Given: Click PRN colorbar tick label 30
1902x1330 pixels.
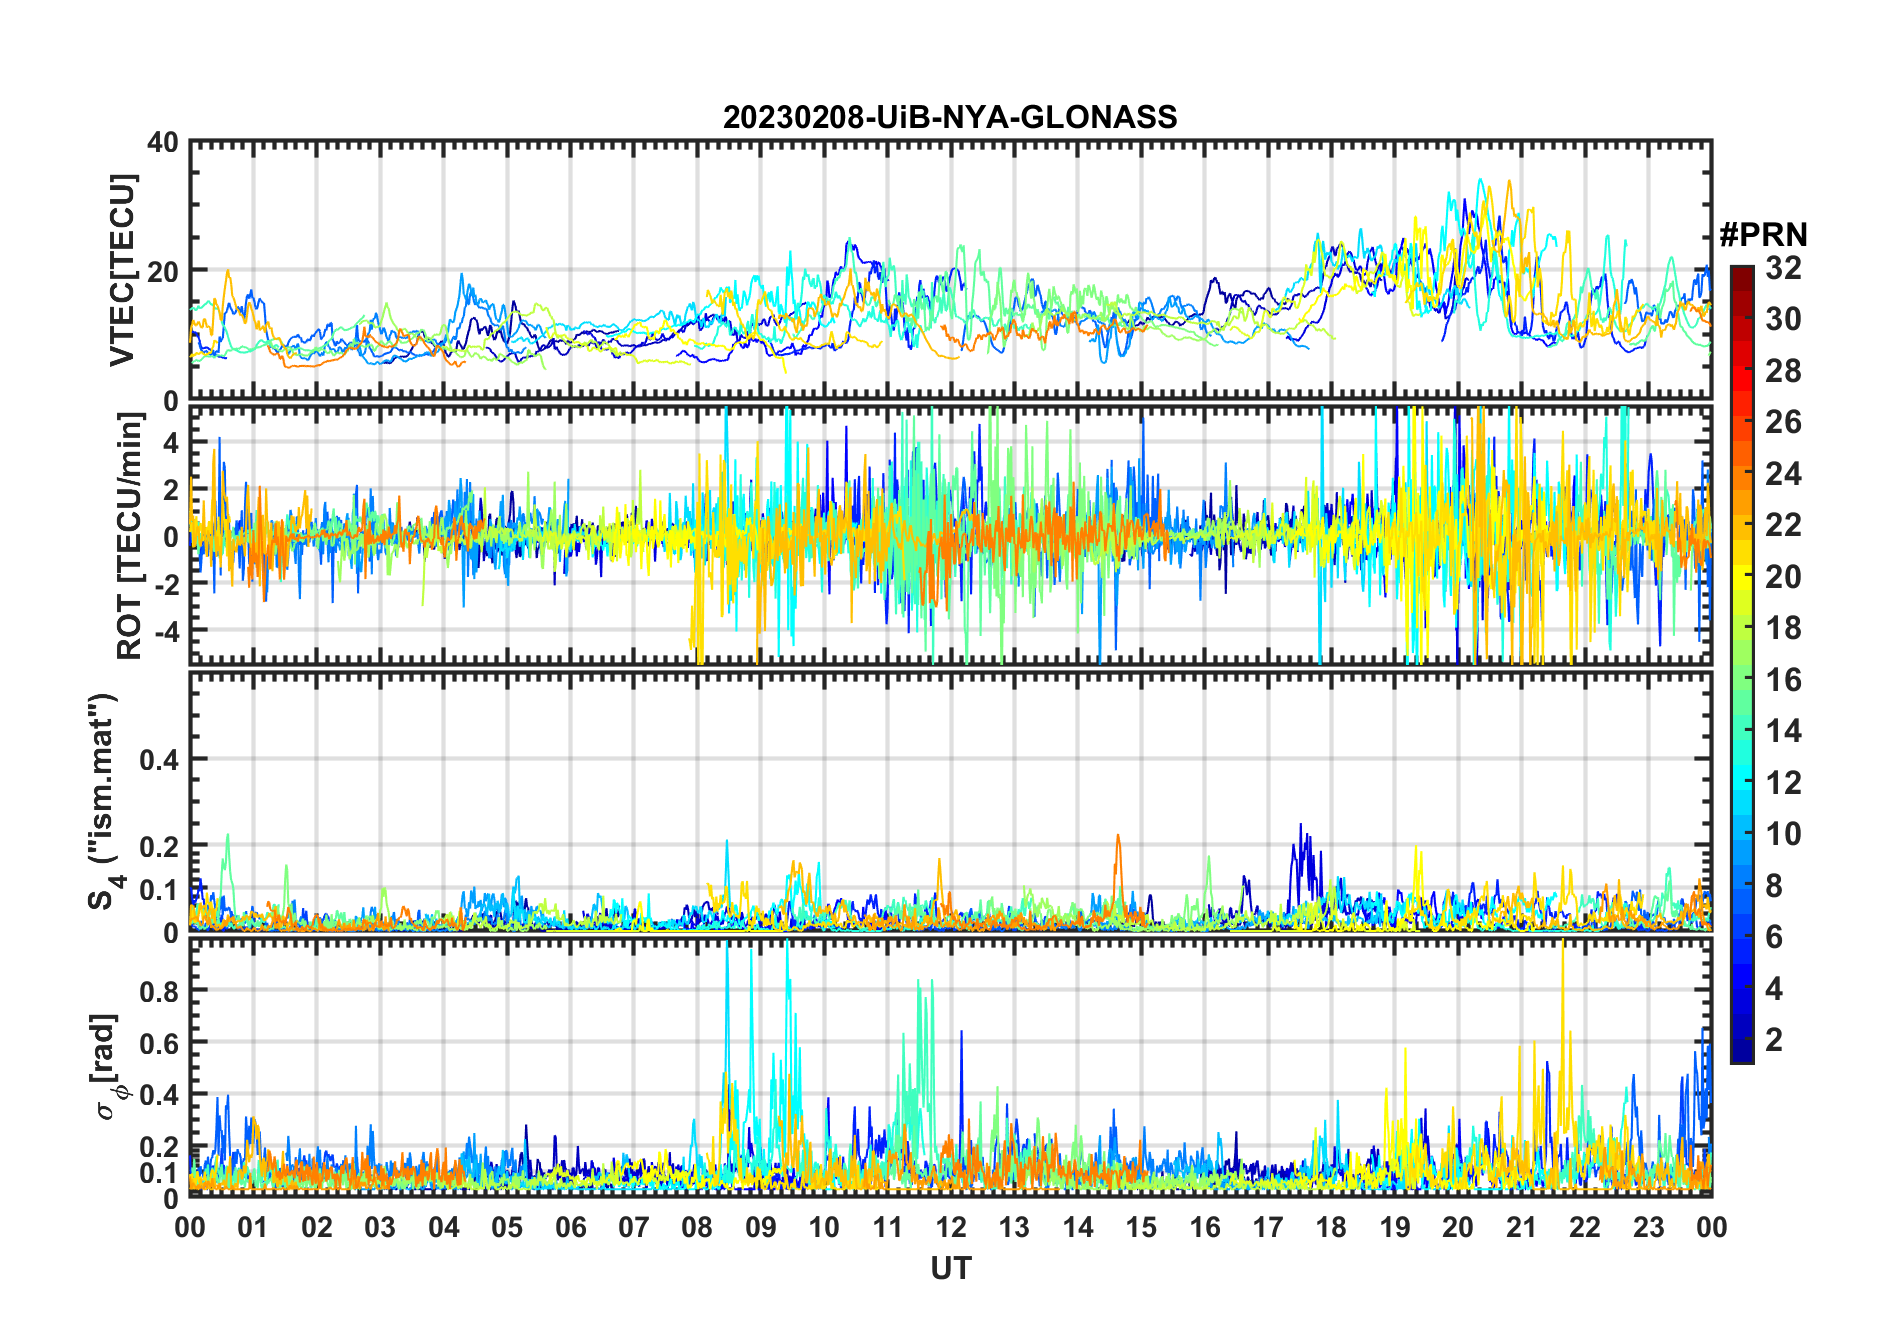Looking at the screenshot, I should 1783,319.
